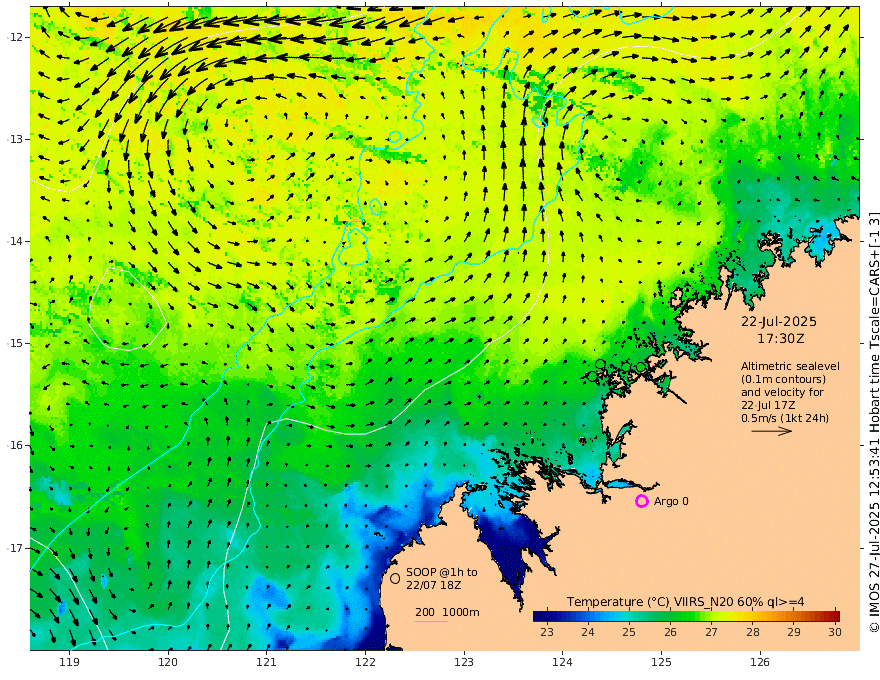
Task: Click the 0.5m/s velocity scale arrow
Action: coord(772,431)
